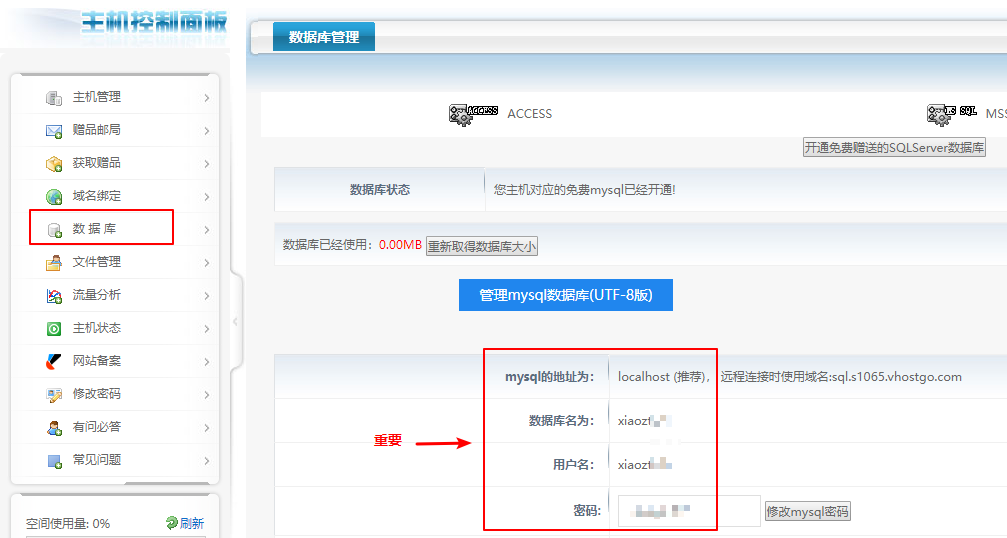
Task: Click the 流量分析 chart icon
Action: click(54, 295)
